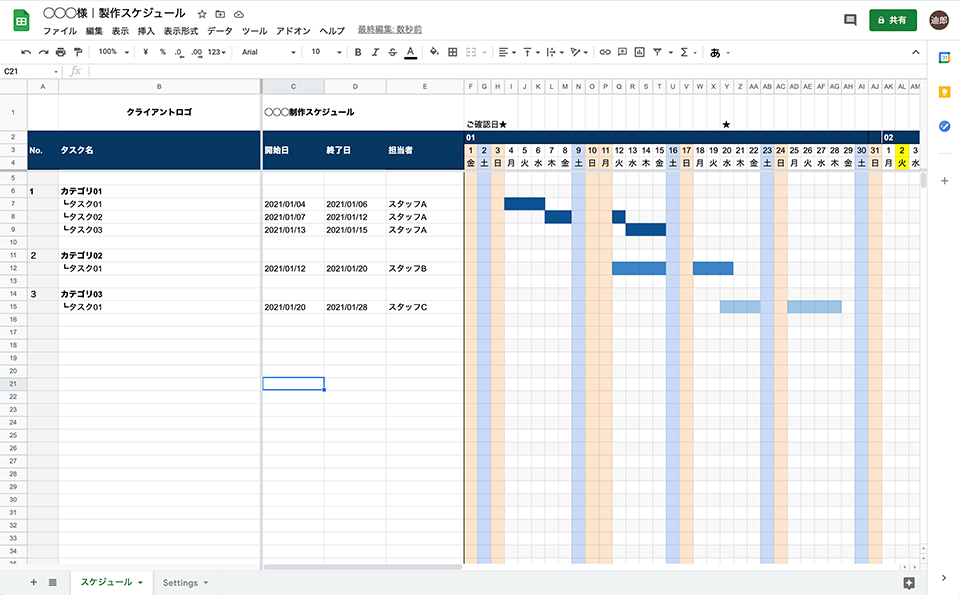960x595 pixels.
Task: Open the 最終編集: 数秒前 edit history link
Action: pyautogui.click(x=389, y=30)
